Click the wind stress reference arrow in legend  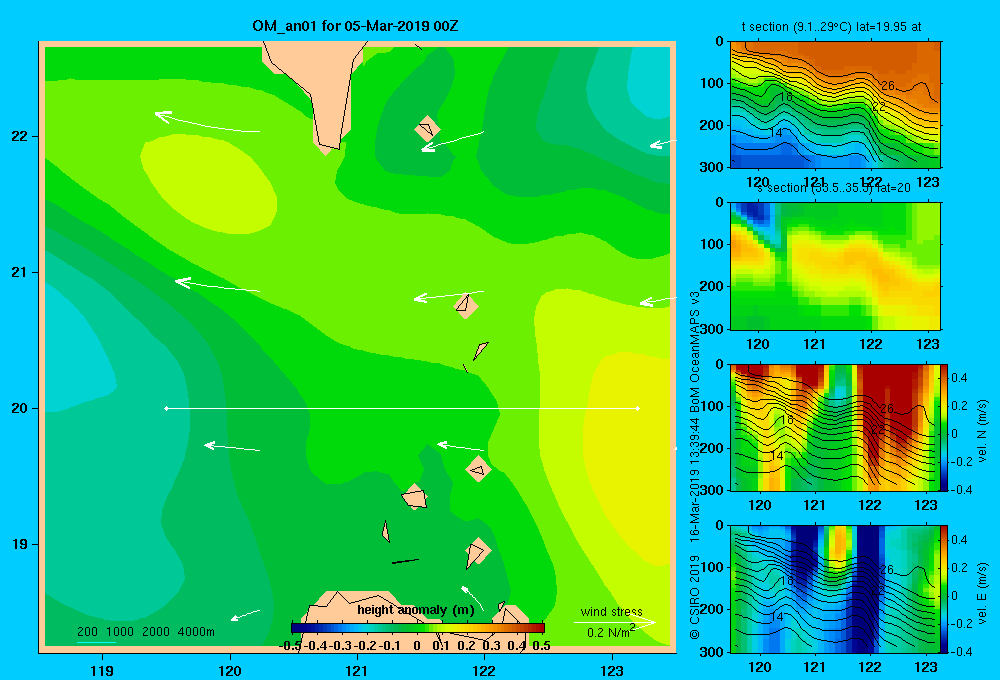coord(615,622)
